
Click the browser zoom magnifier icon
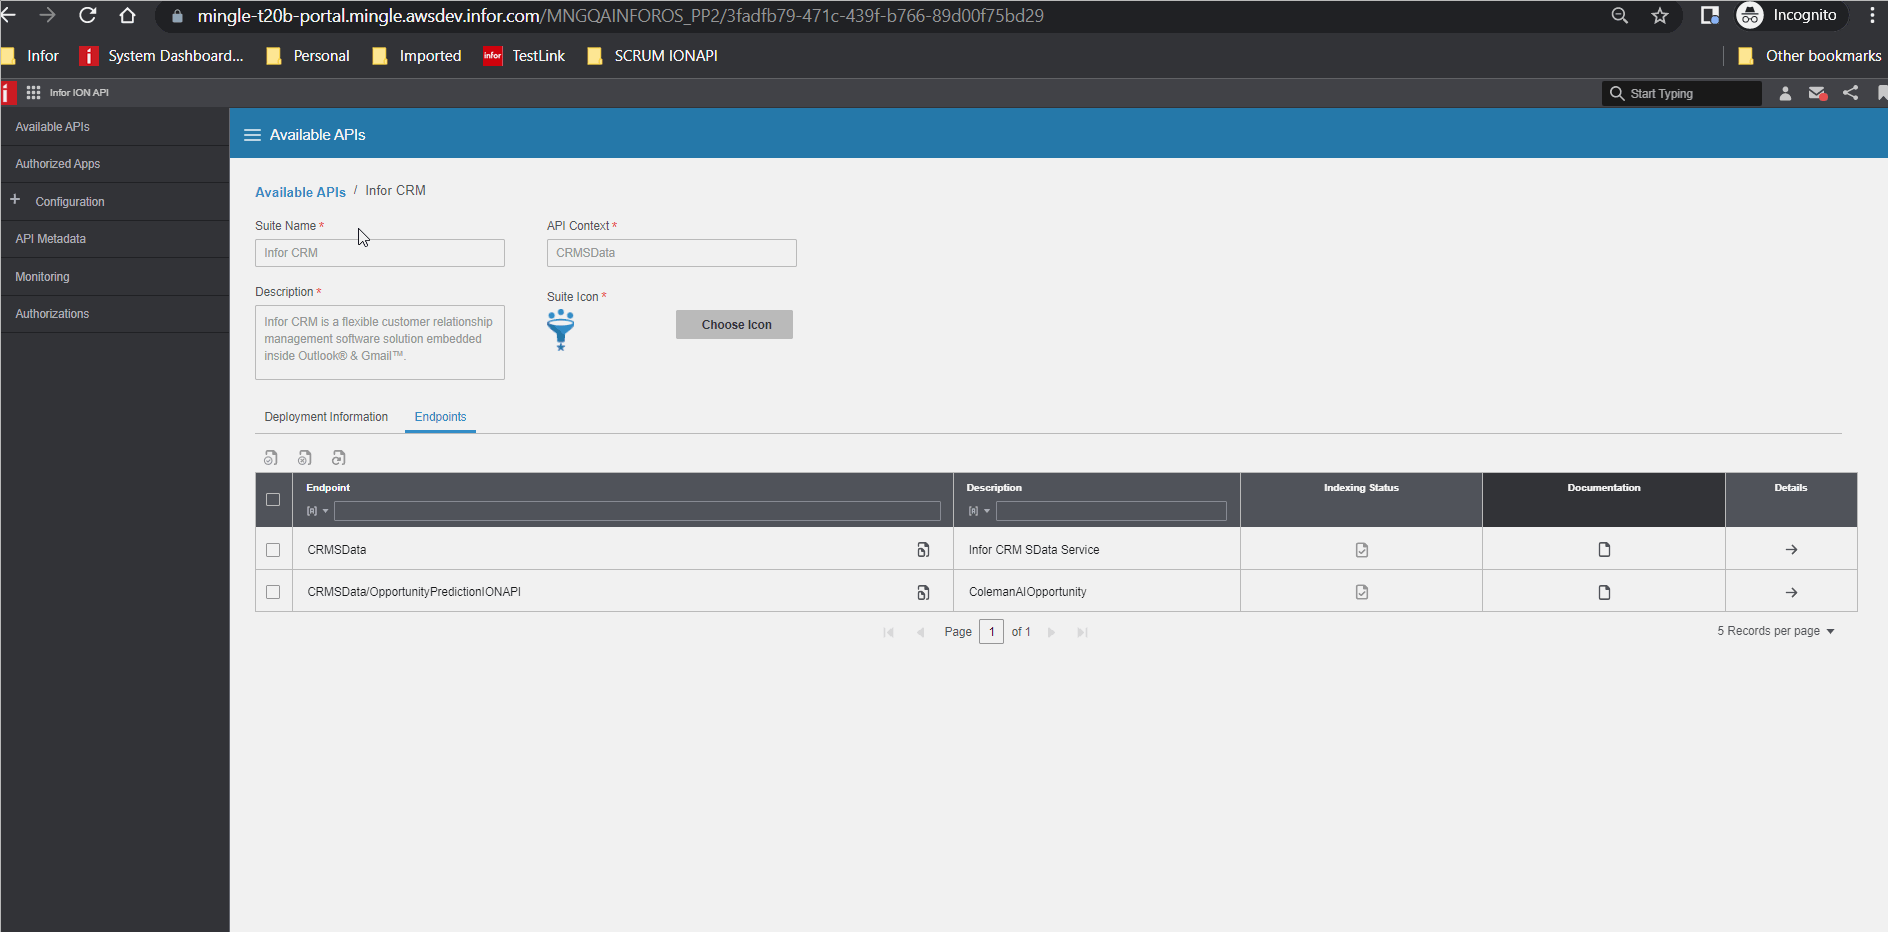coord(1619,15)
